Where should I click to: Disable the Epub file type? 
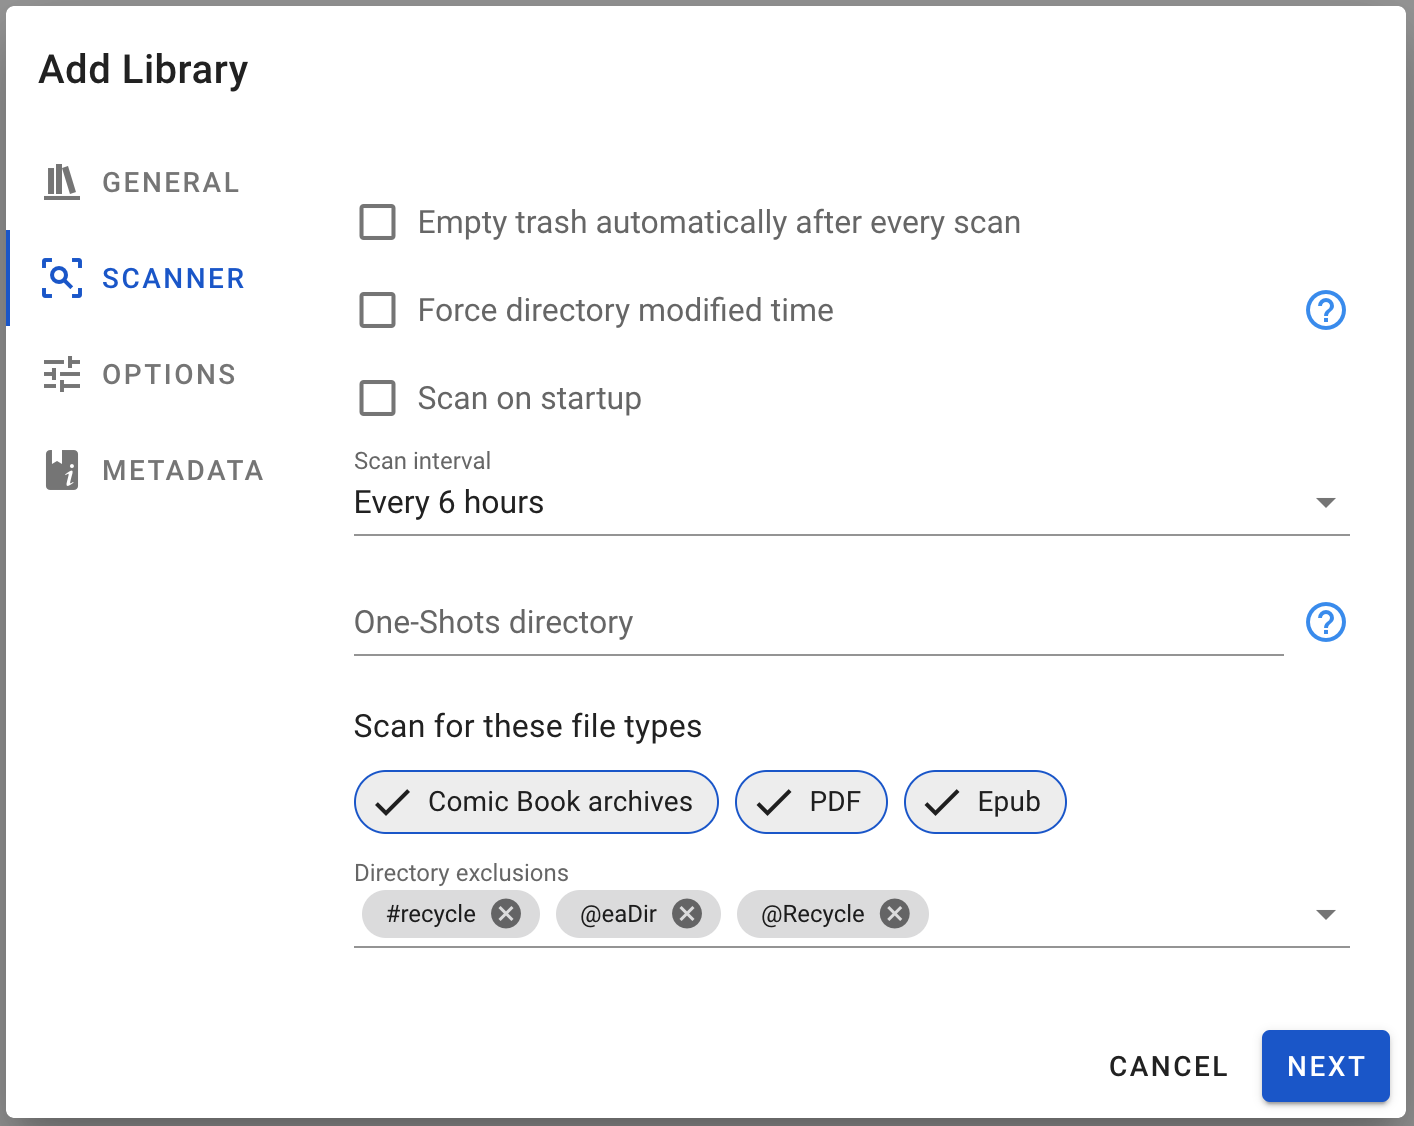(984, 801)
